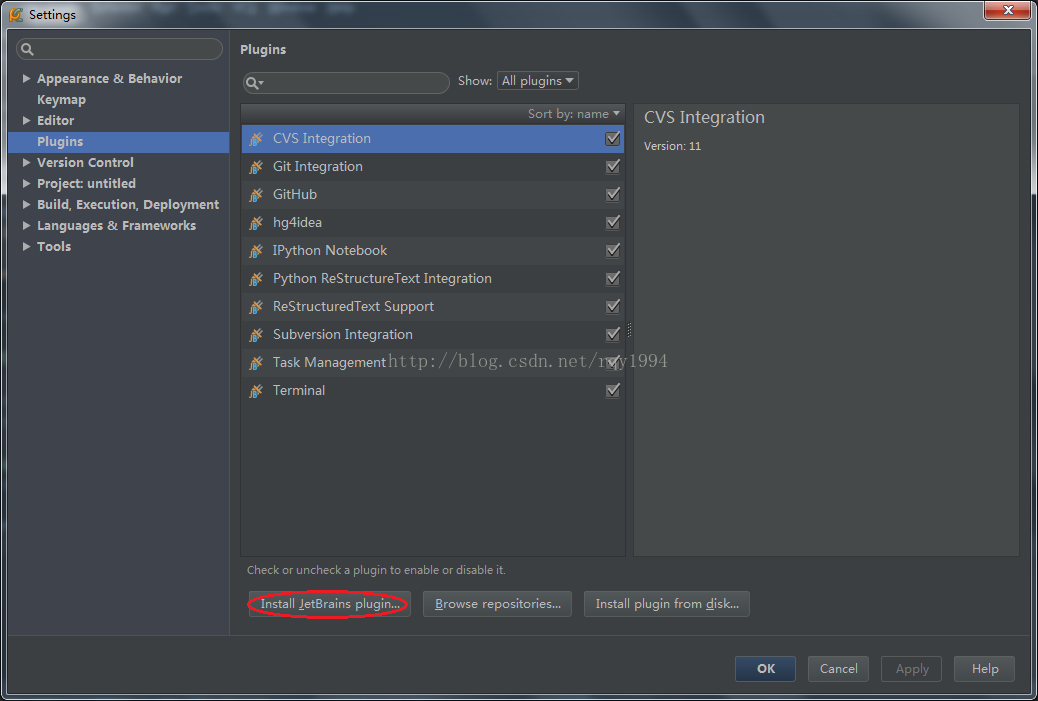1038x701 pixels.
Task: Expand the Appearance & Behavior tree node
Action: pos(26,79)
